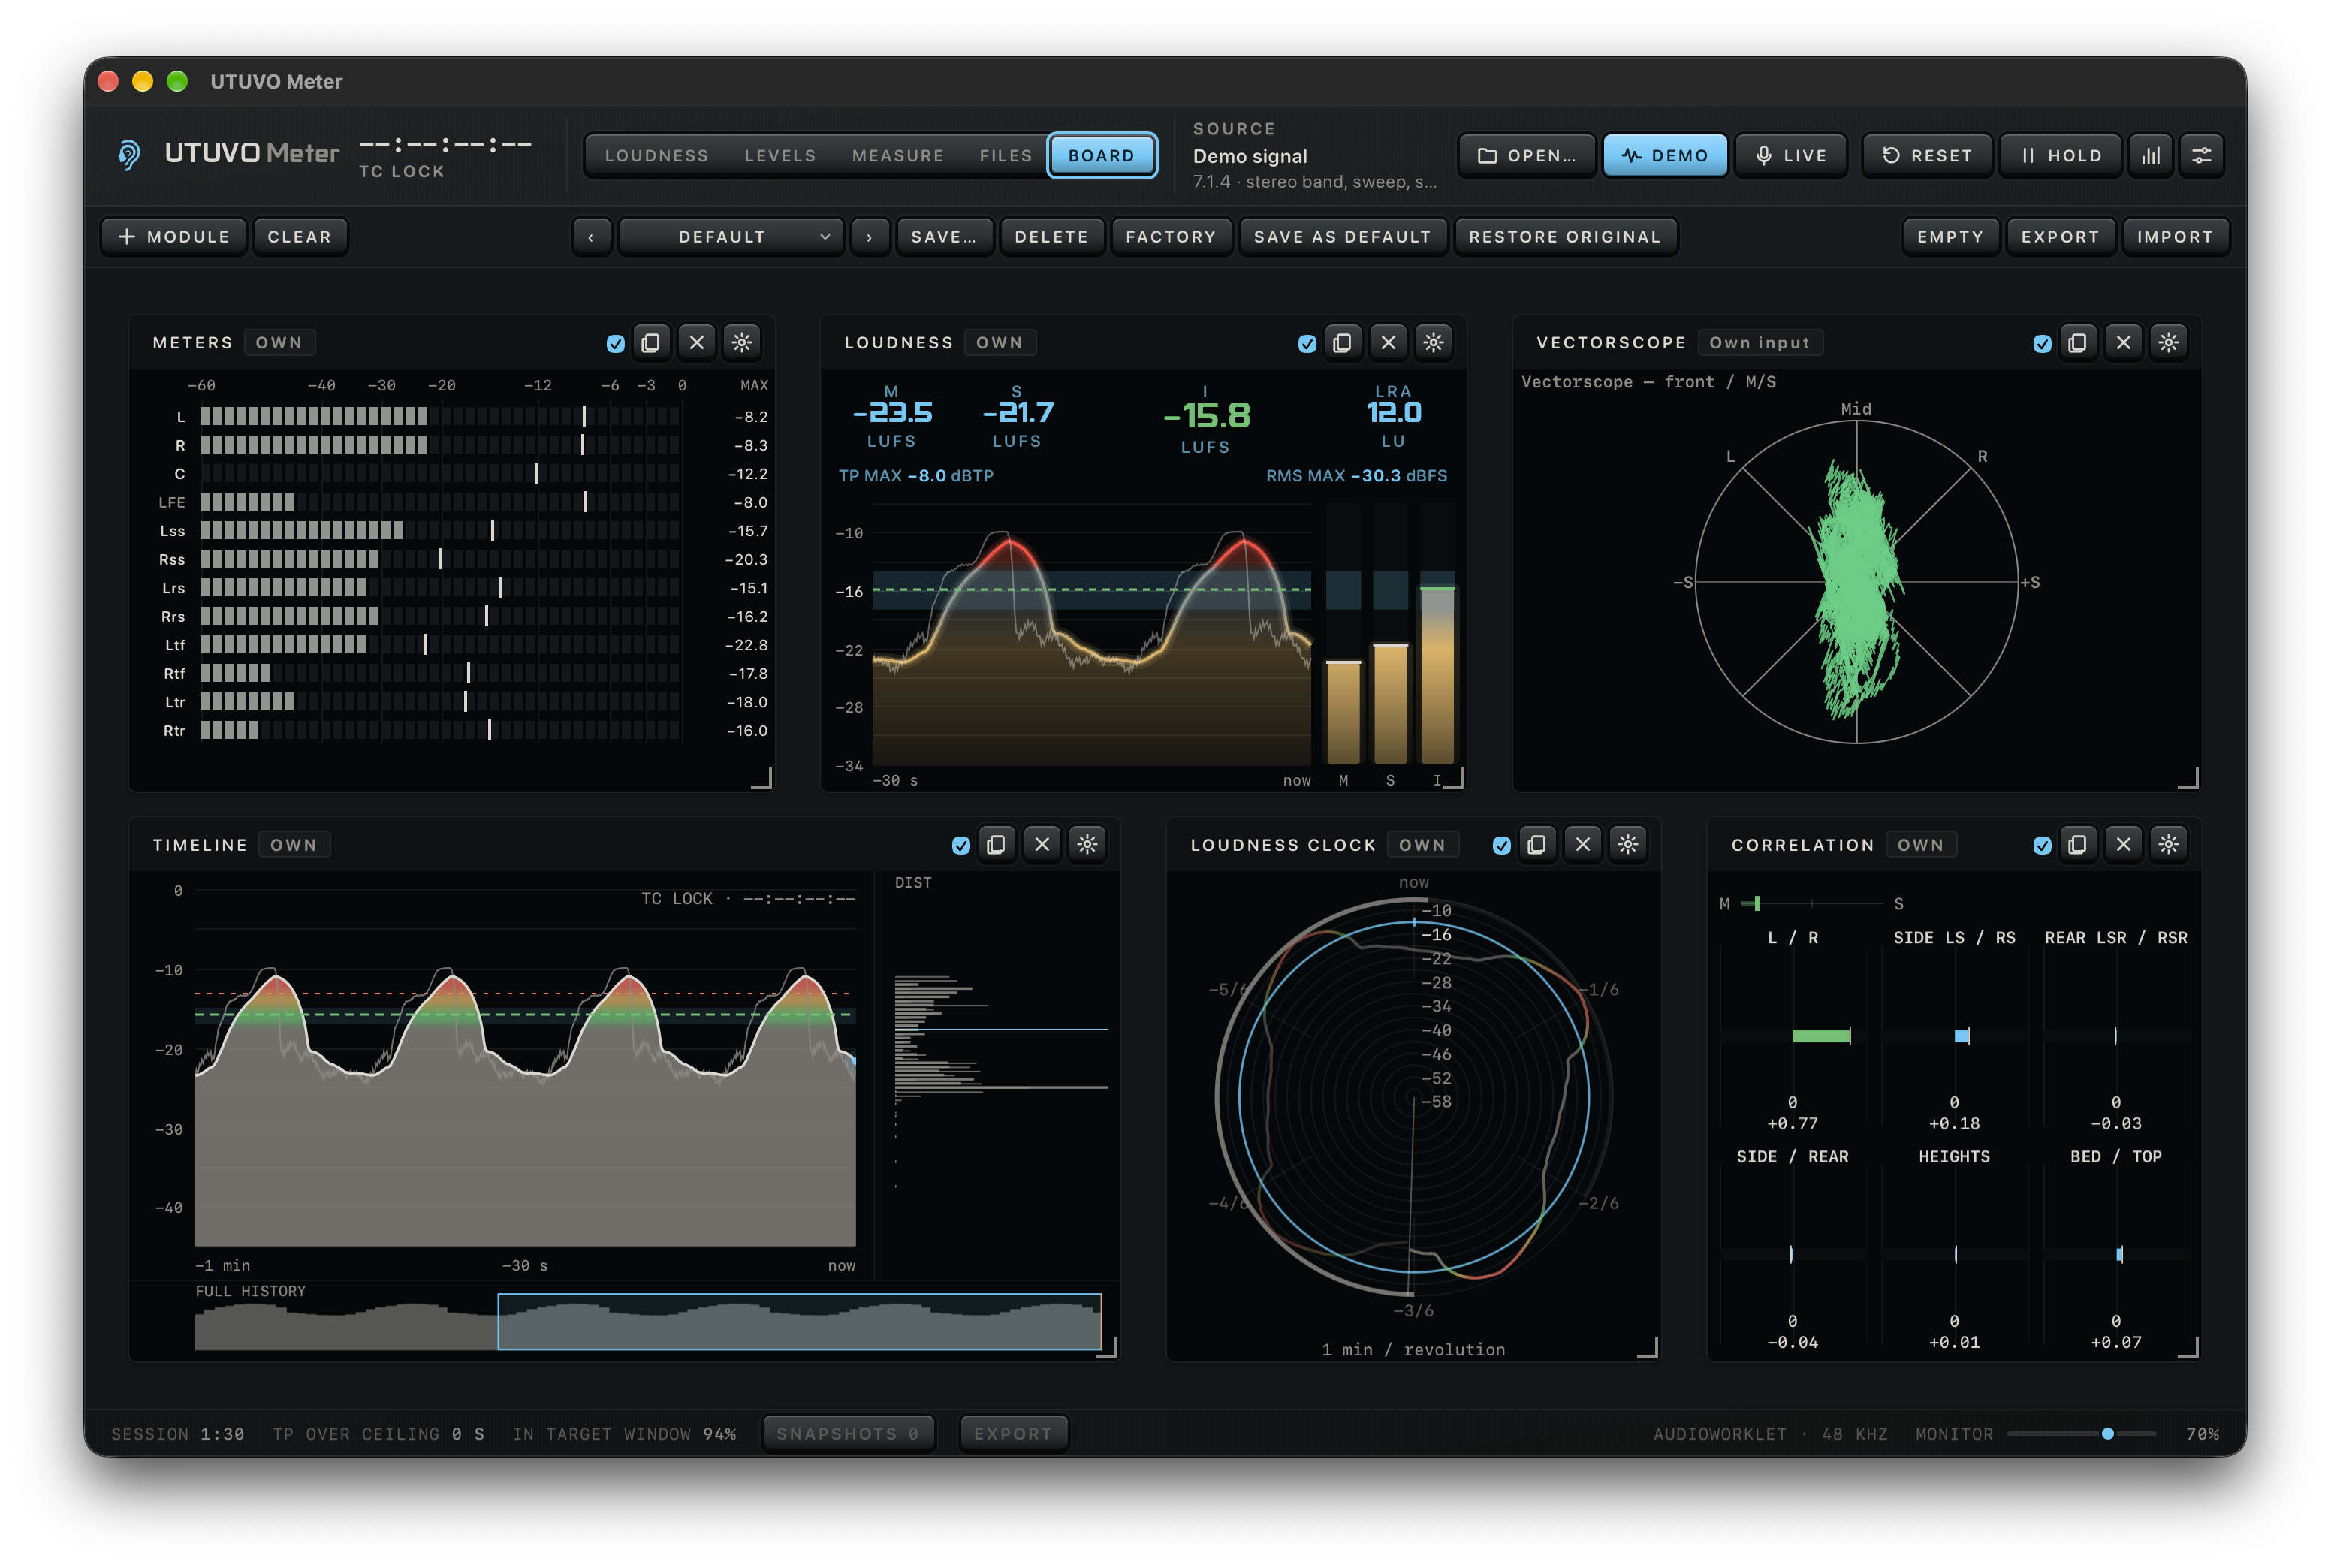Toggle the Loudness Clock enabled checkbox
This screenshot has width=2331, height=1568.
[1501, 846]
